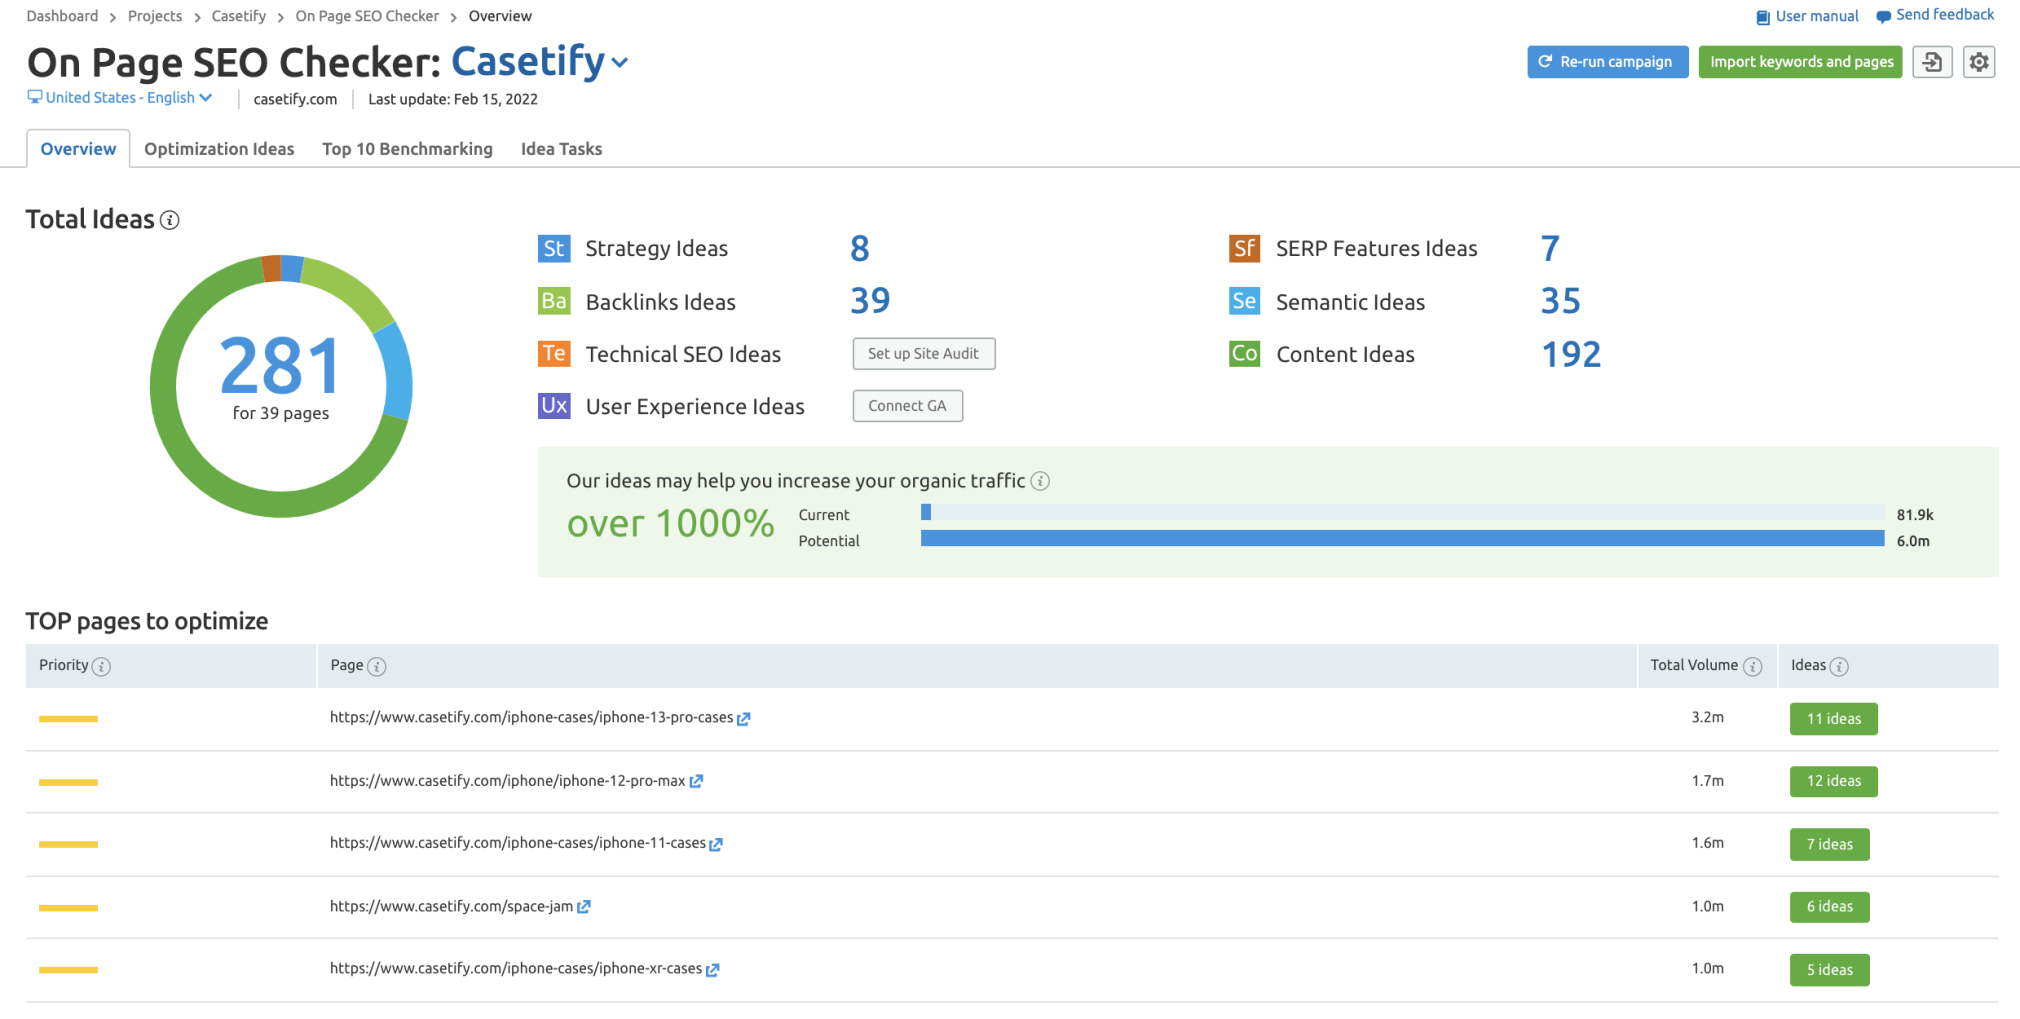Expand the Casetify project dropdown
This screenshot has height=1019, width=2020.
point(620,62)
